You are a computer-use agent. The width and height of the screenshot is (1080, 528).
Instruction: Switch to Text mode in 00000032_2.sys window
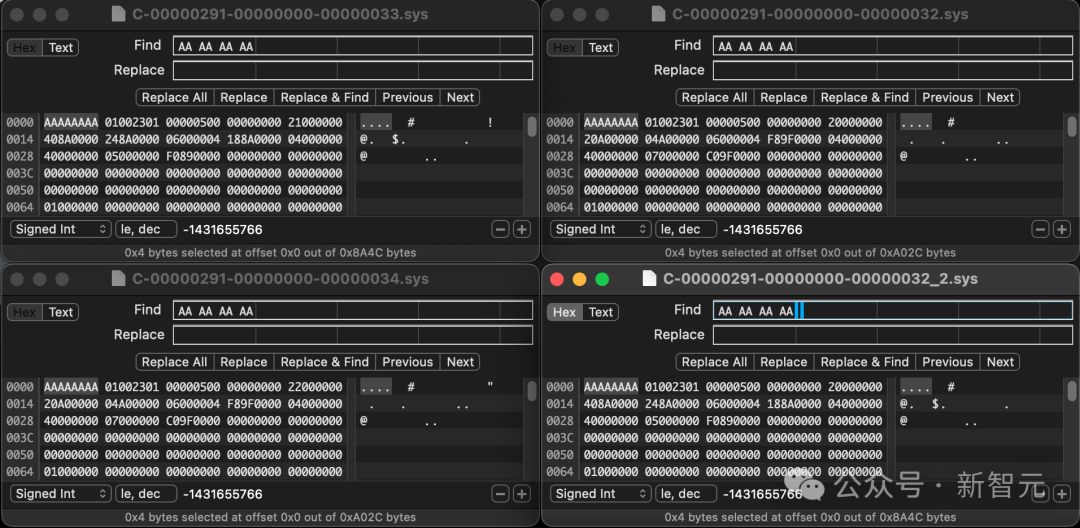click(601, 313)
